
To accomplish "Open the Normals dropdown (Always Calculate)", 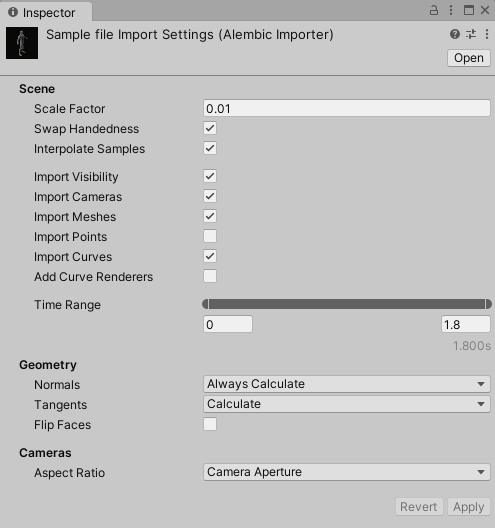I will coord(347,384).
